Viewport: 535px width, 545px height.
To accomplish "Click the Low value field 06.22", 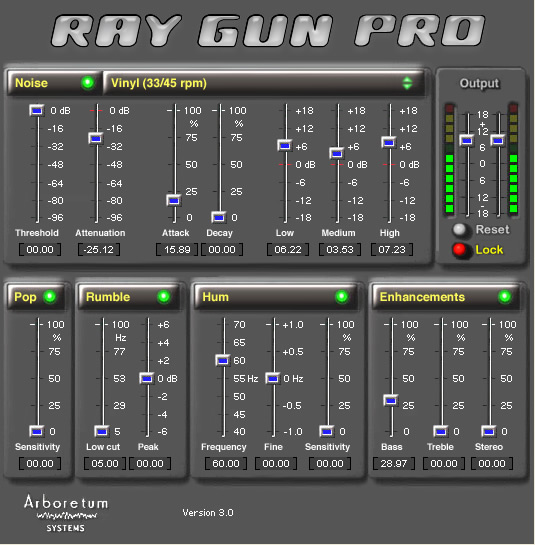I will point(288,250).
